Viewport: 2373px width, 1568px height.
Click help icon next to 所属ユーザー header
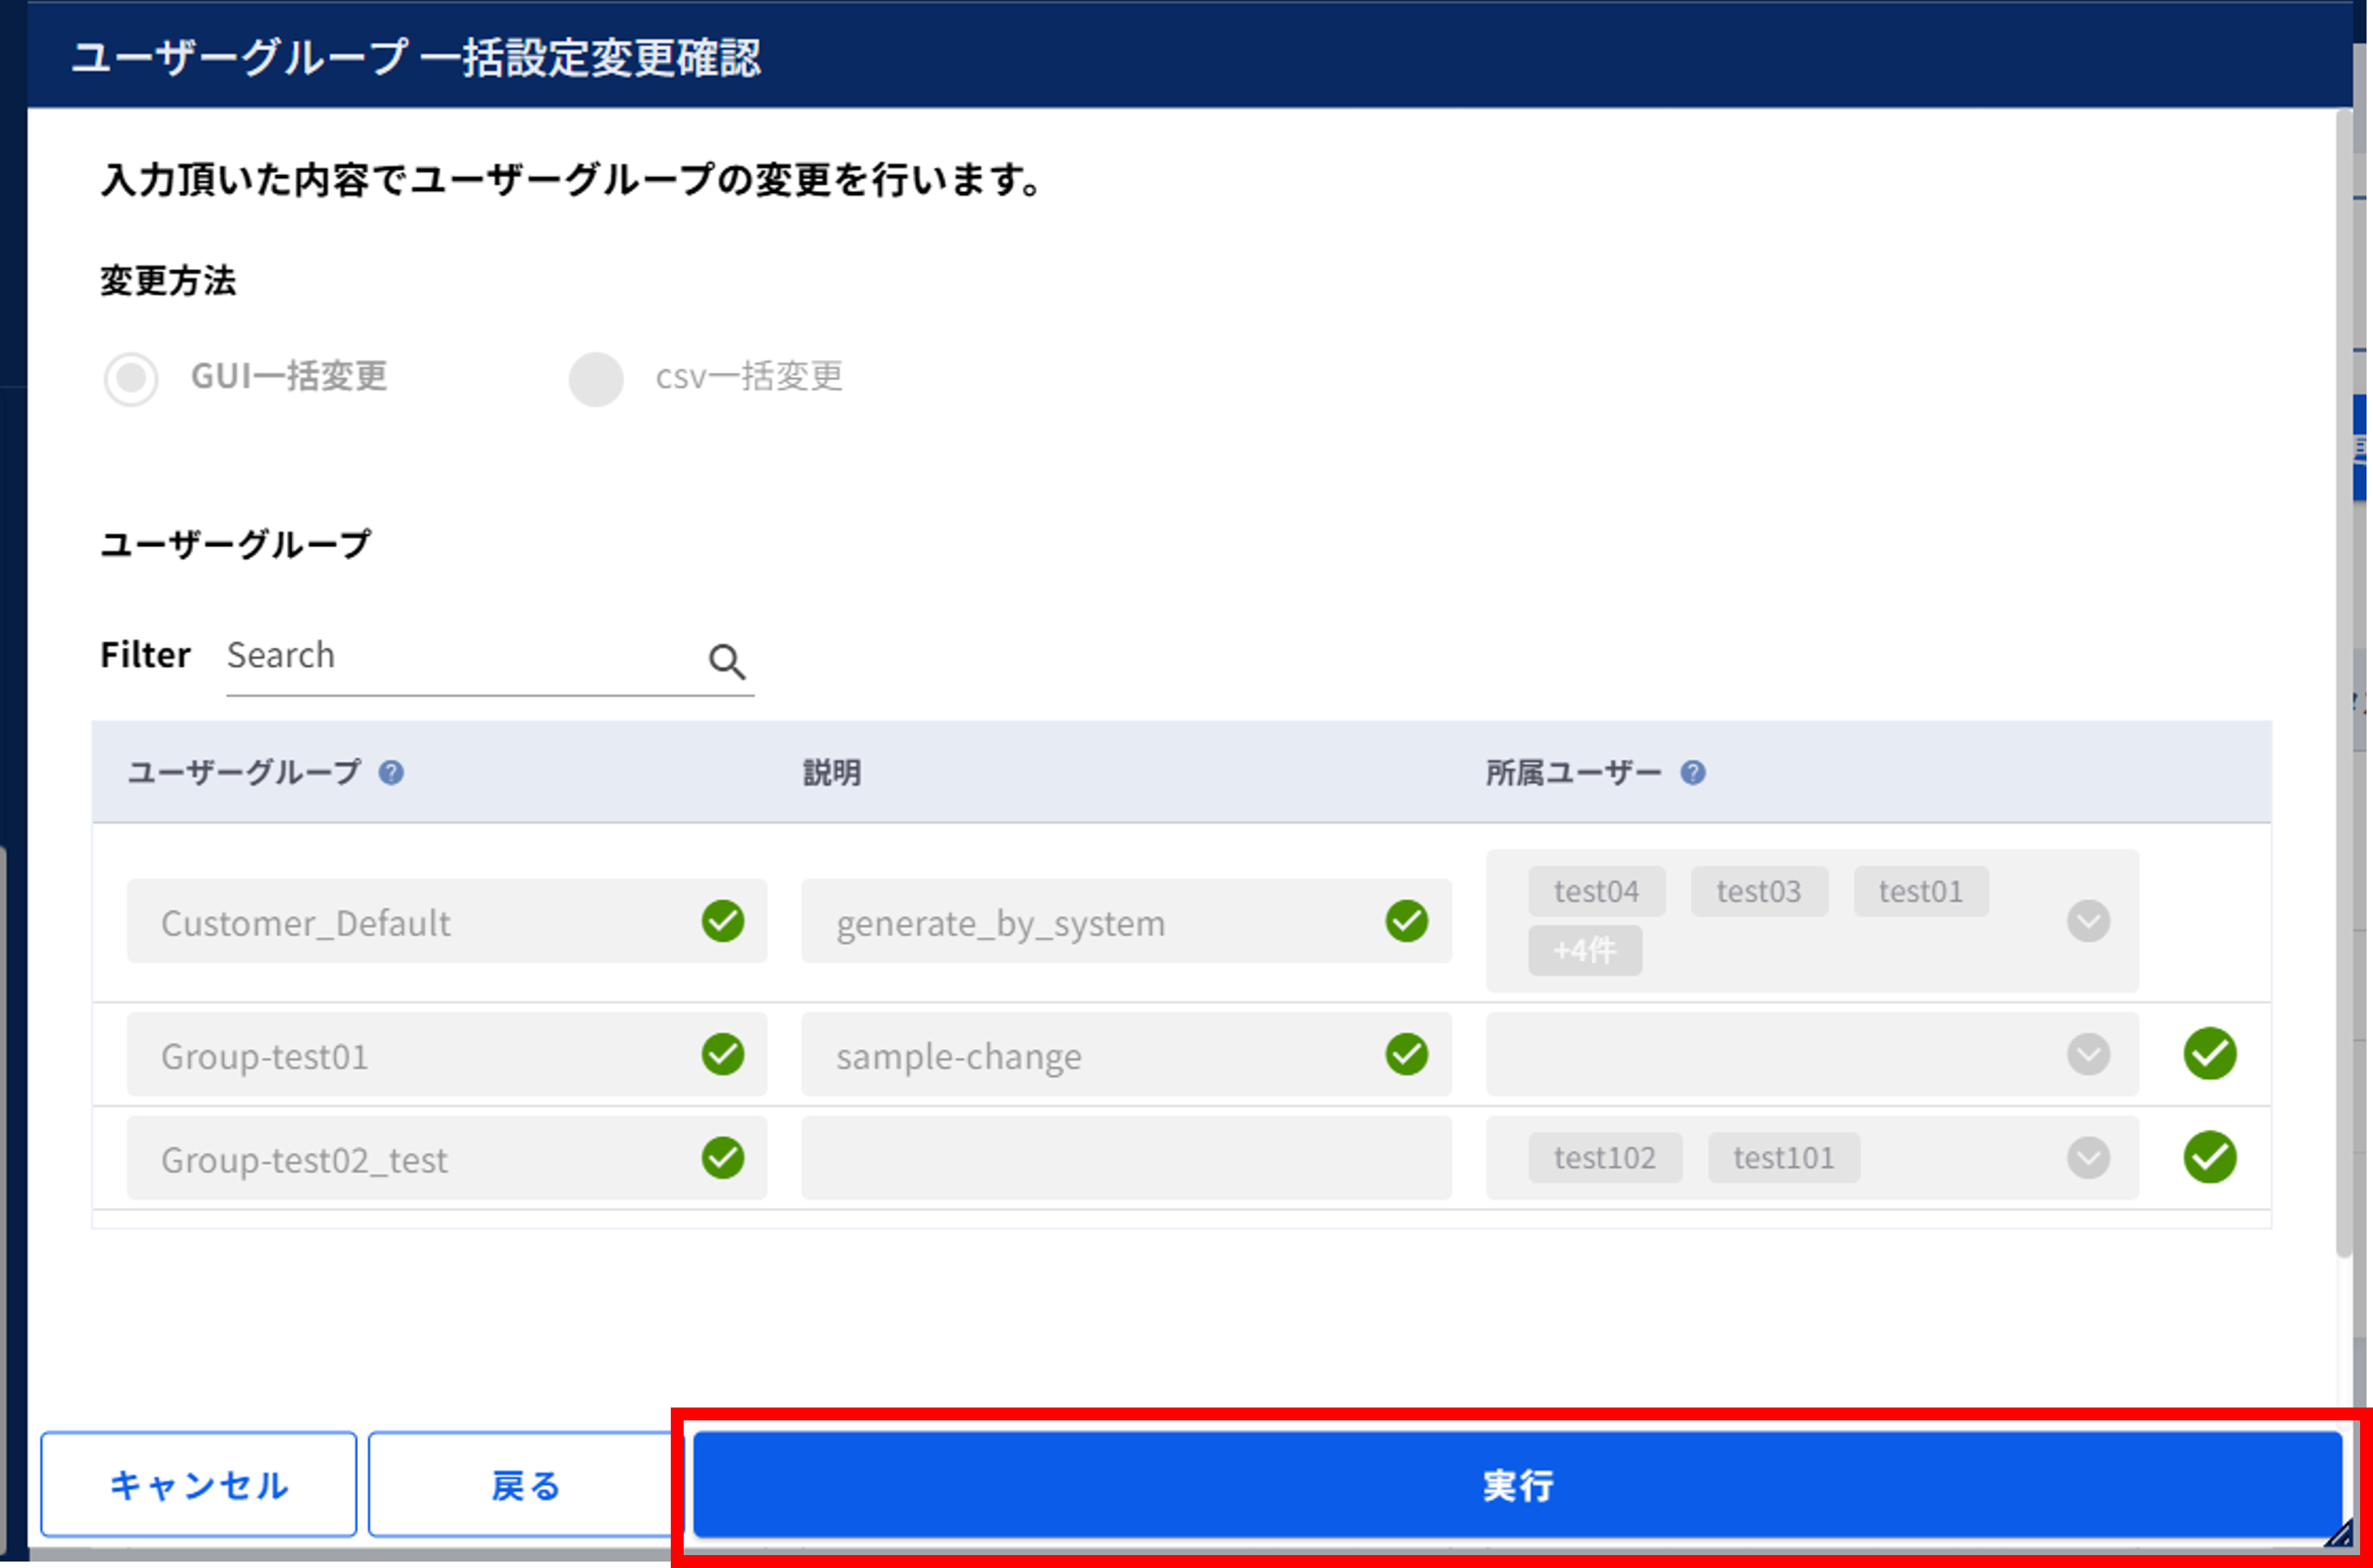(1692, 772)
